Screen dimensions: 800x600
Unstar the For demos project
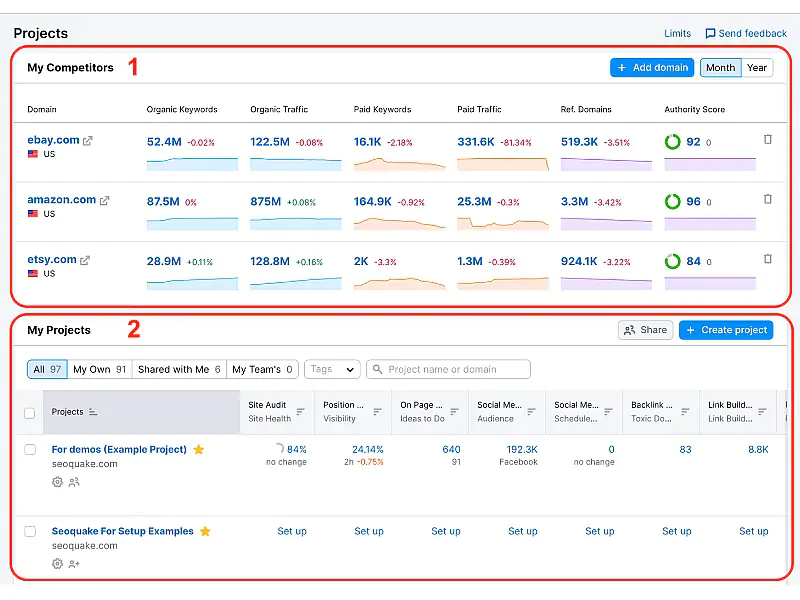199,450
